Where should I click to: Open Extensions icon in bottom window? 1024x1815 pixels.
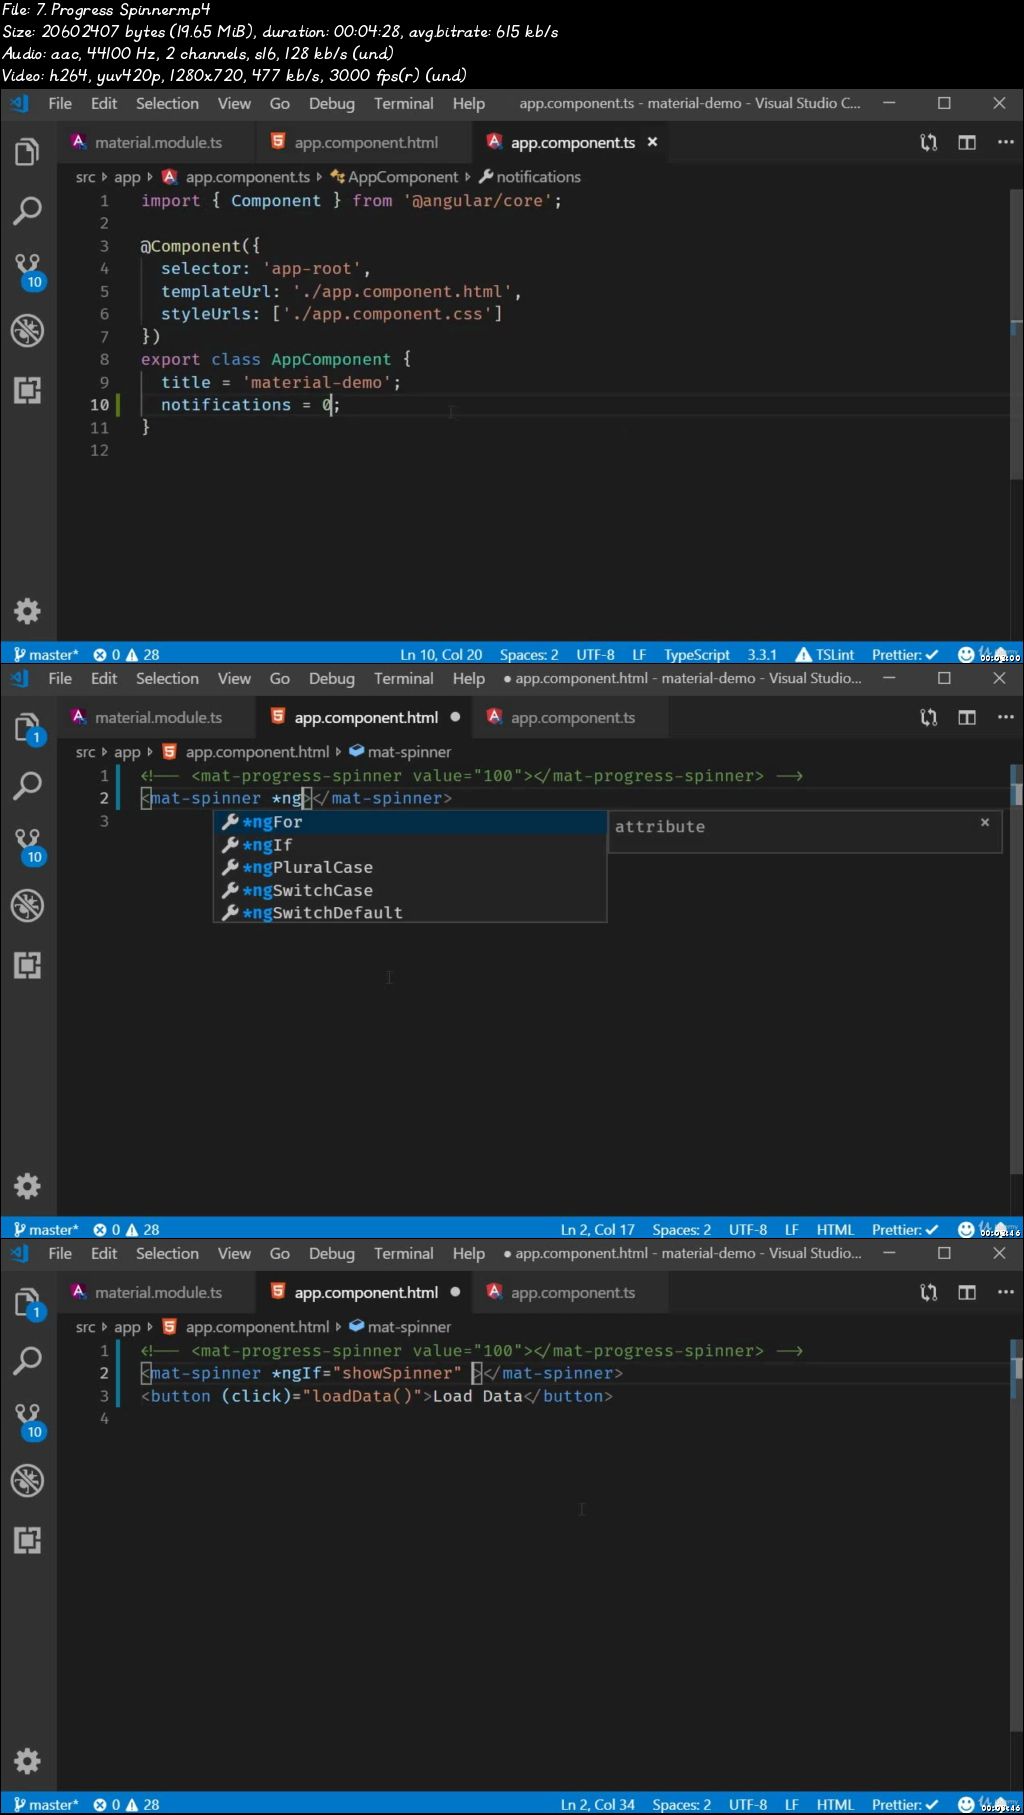click(x=27, y=1540)
